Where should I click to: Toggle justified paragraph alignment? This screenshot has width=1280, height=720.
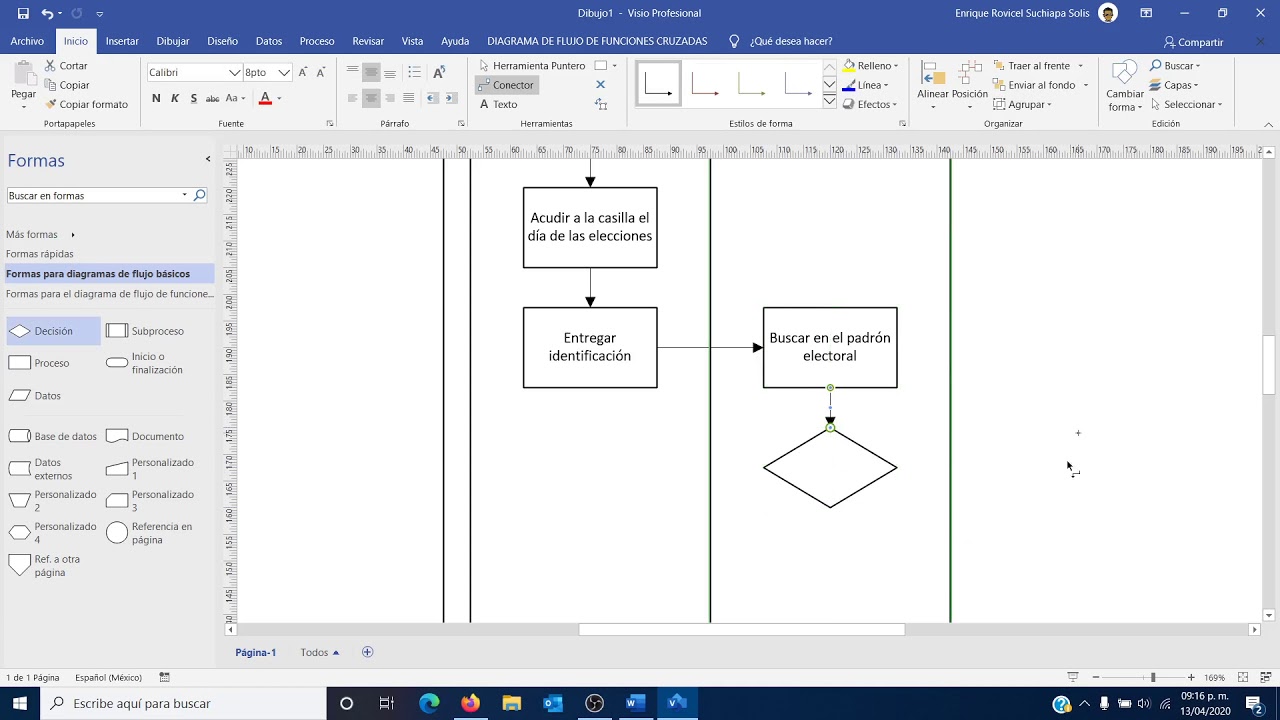pos(408,98)
